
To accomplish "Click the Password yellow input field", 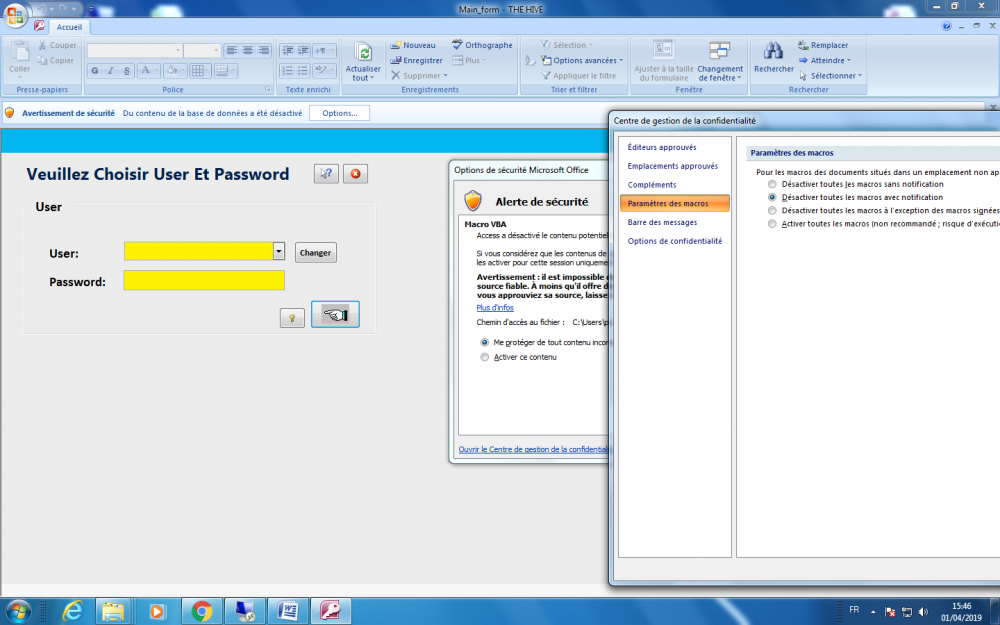I will 204,281.
